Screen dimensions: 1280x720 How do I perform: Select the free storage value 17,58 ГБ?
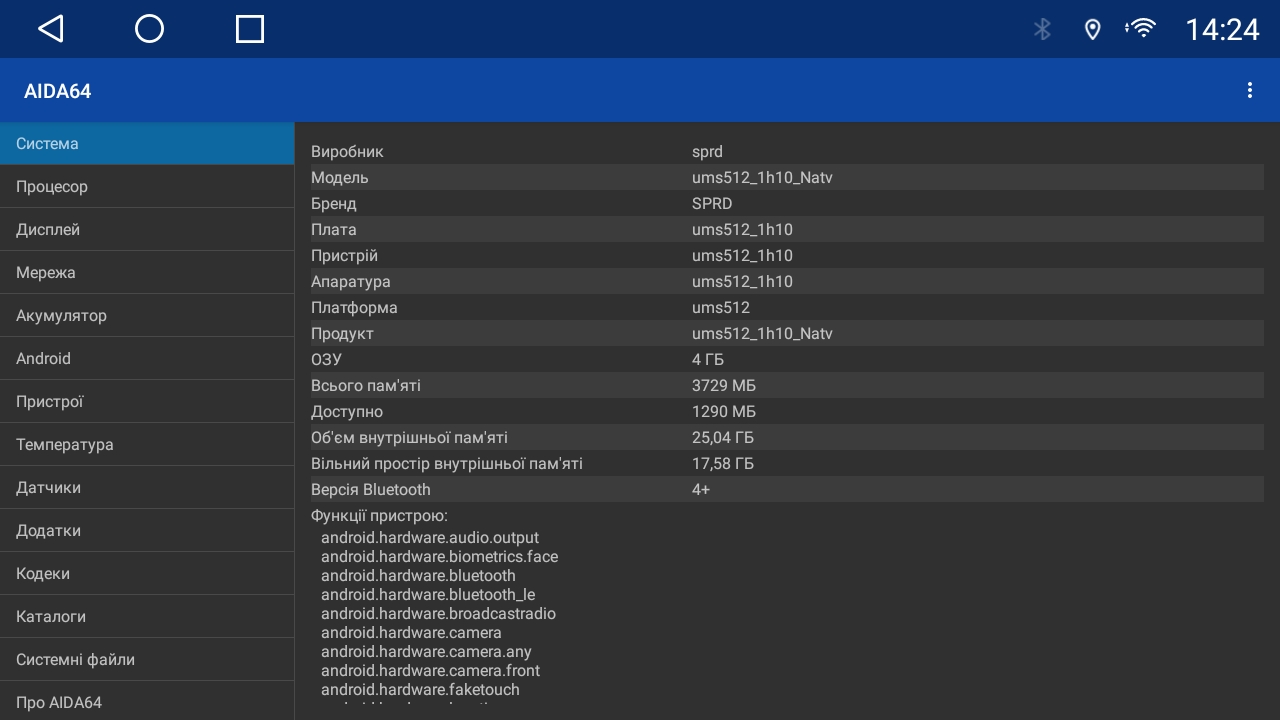723,464
